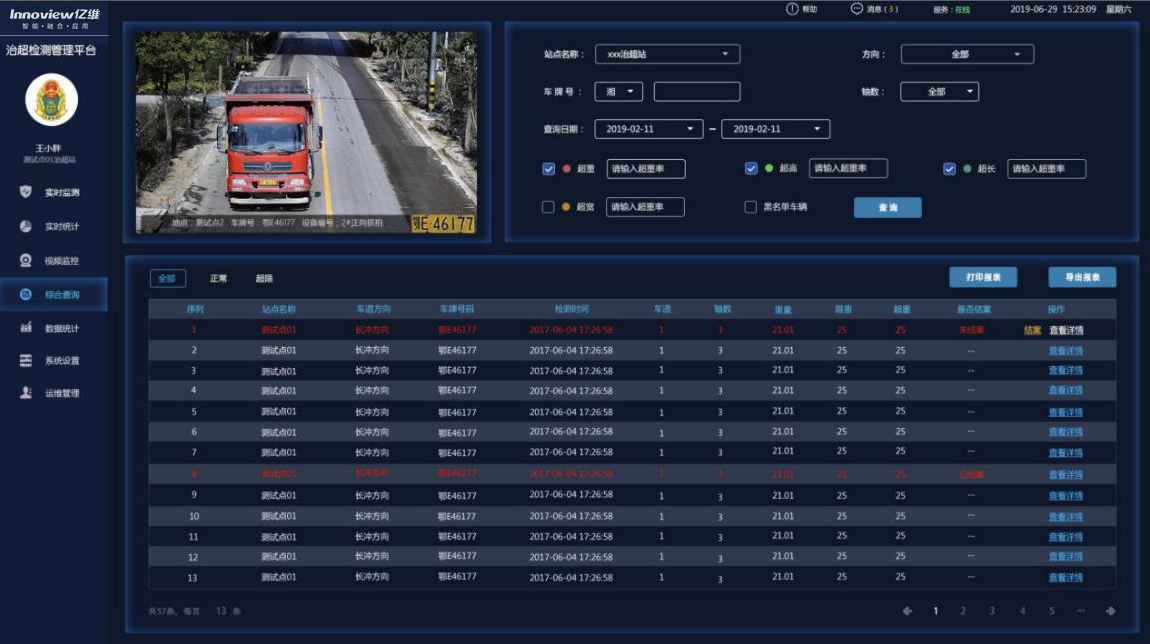Click the 实时统计 pie chart icon
The image size is (1150, 644).
click(x=26, y=226)
